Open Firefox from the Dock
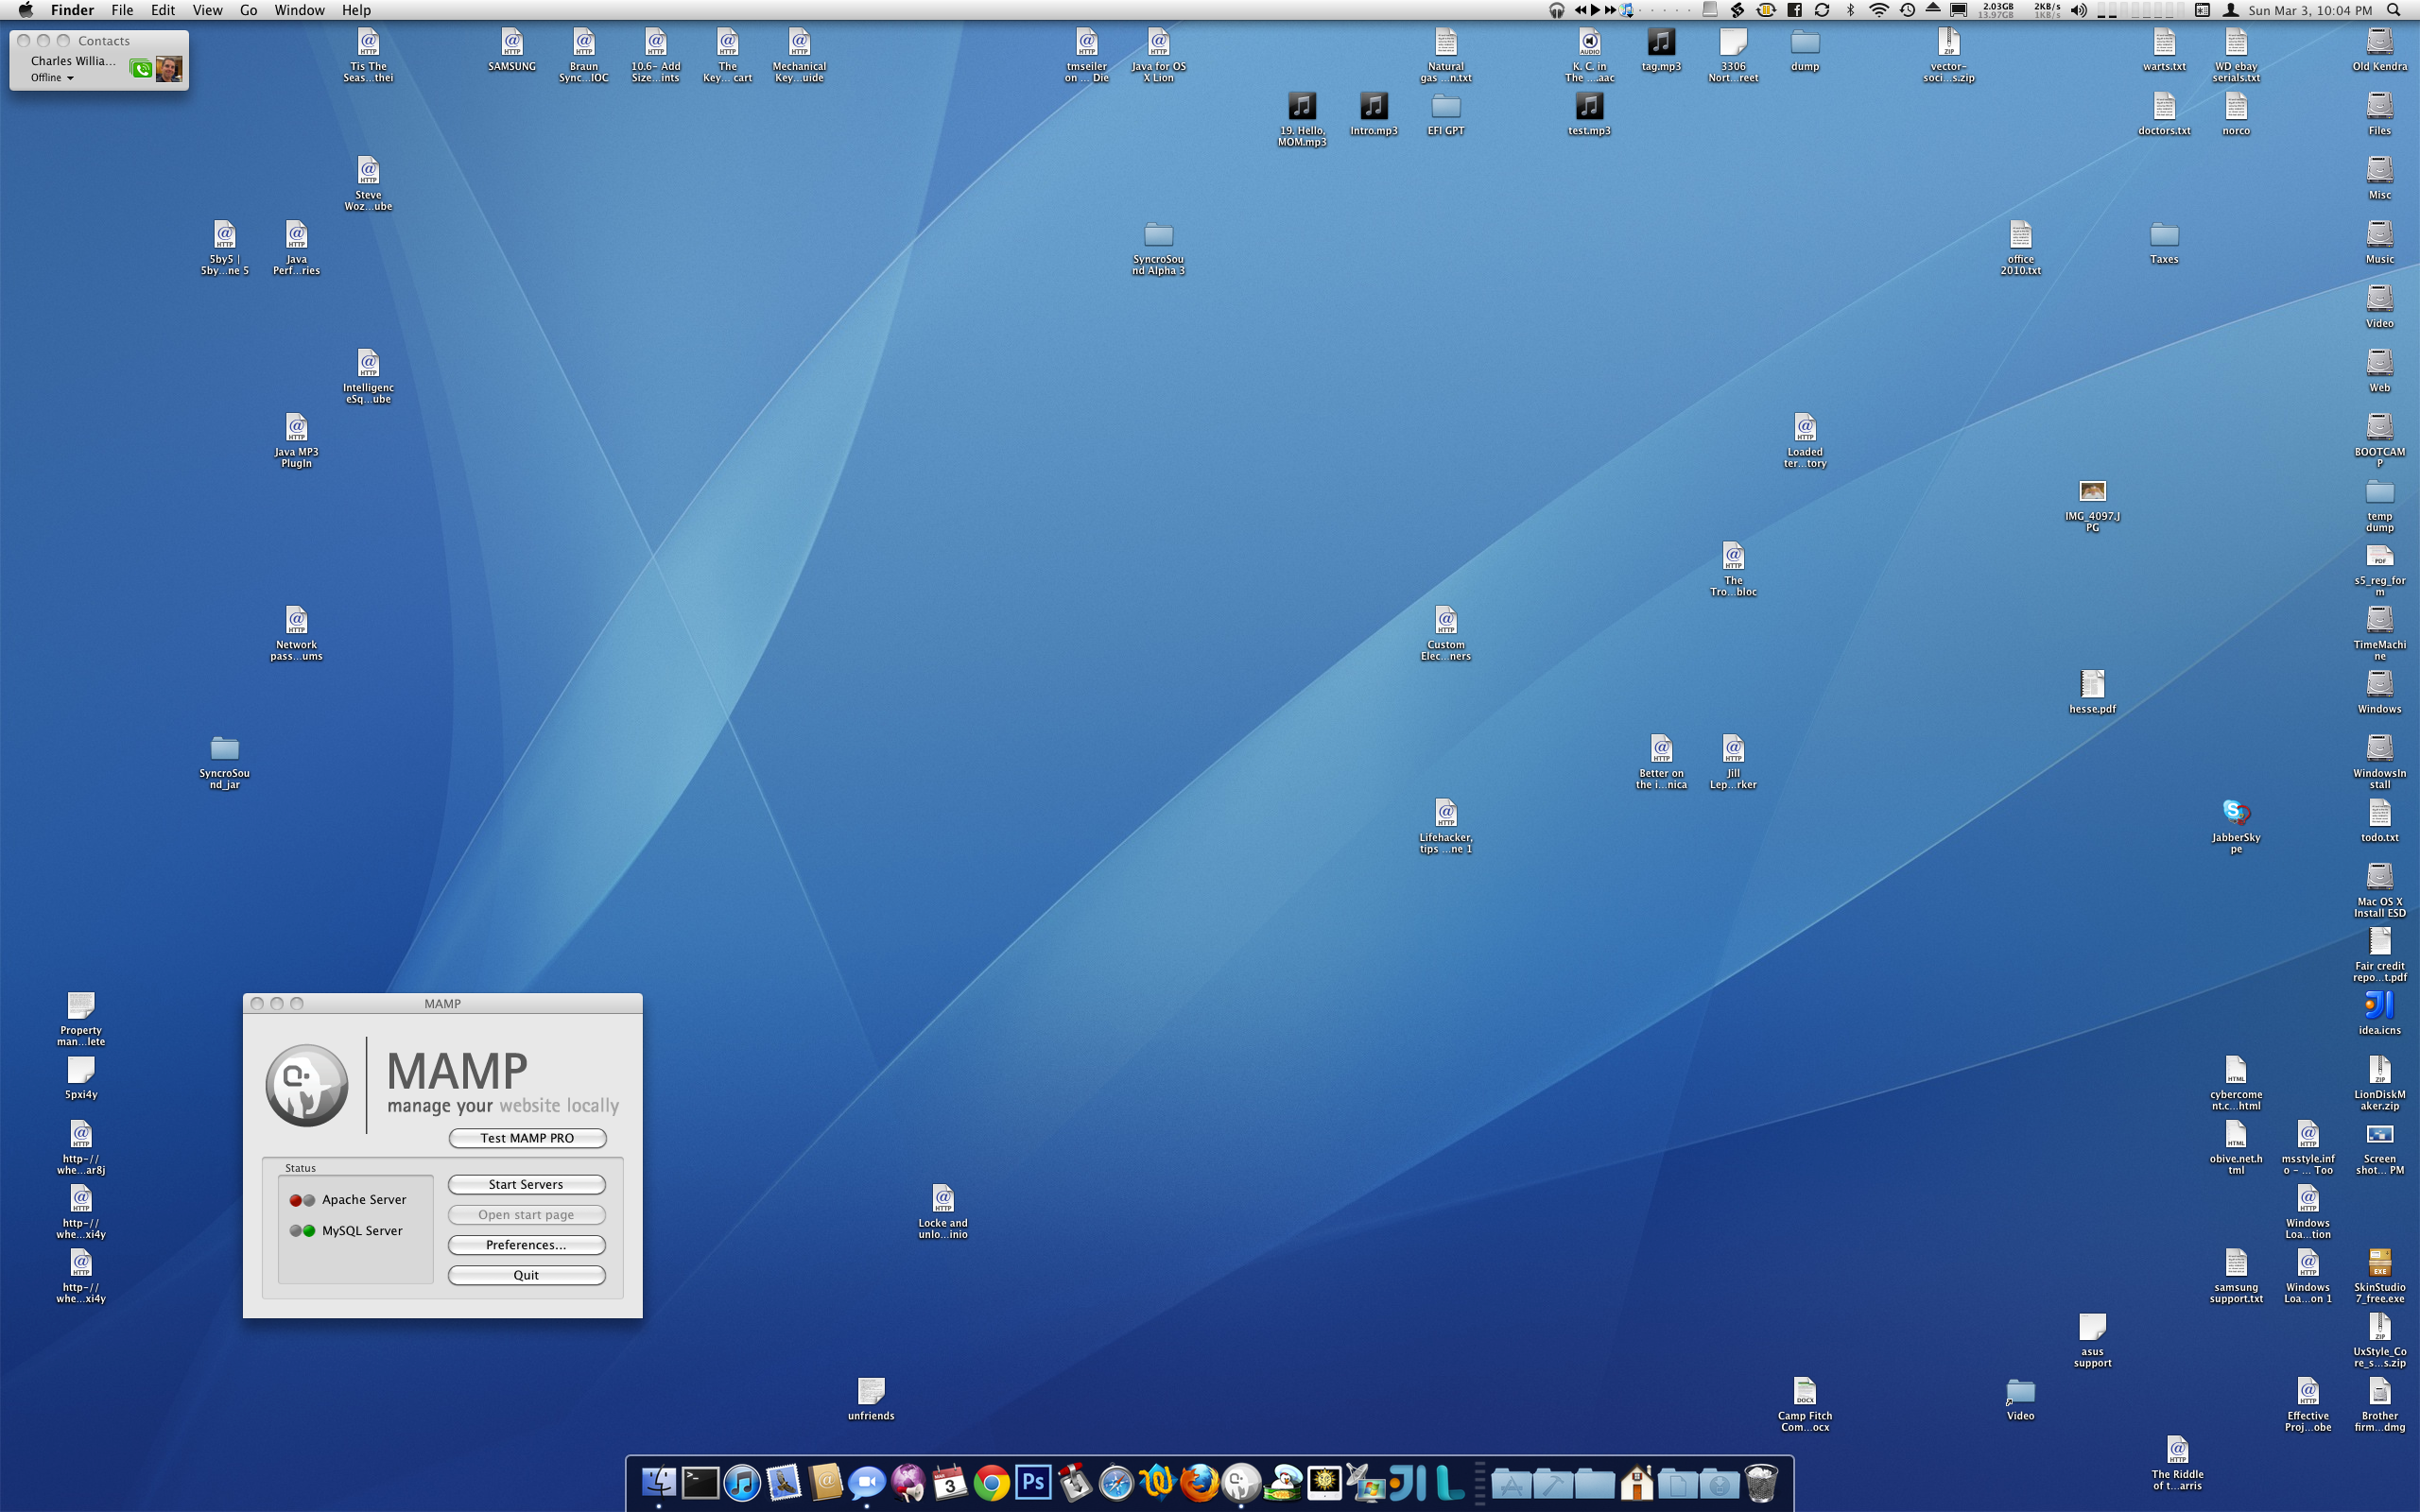 [x=1200, y=1483]
